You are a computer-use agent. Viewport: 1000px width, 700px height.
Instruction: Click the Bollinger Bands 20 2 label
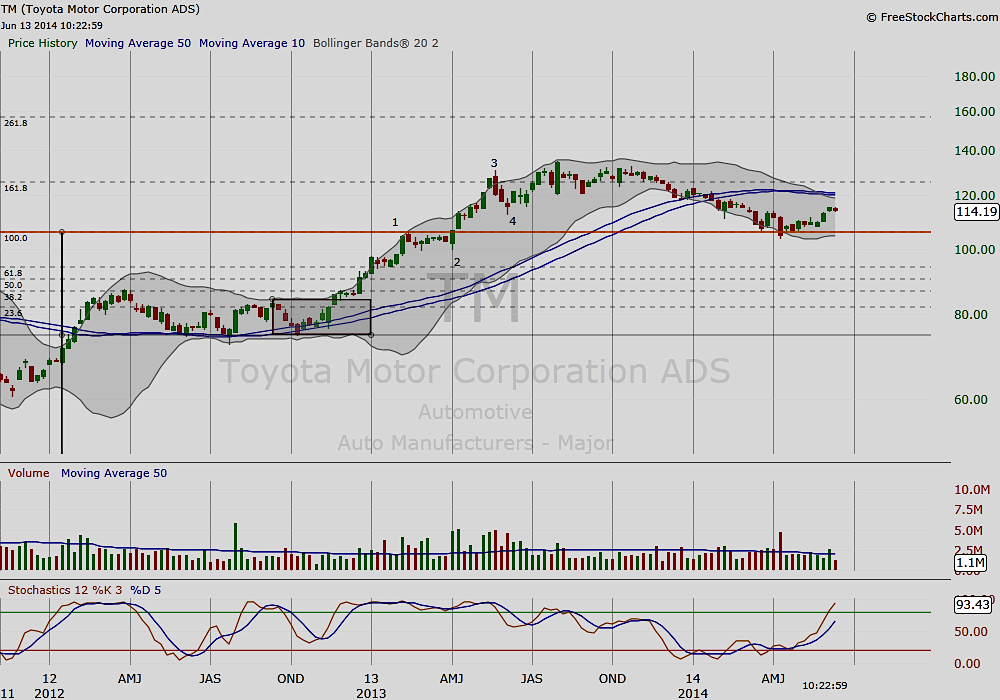tap(376, 43)
